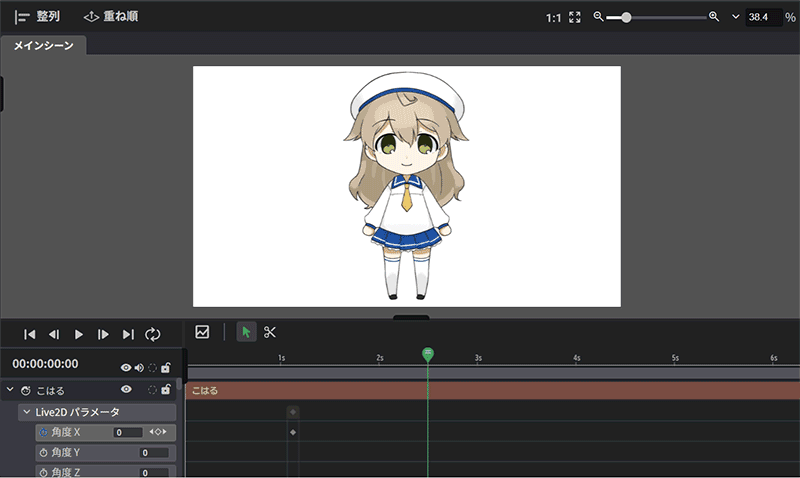Click the work area bar in timeline
800x478 pixels.
pyautogui.click(x=493, y=373)
